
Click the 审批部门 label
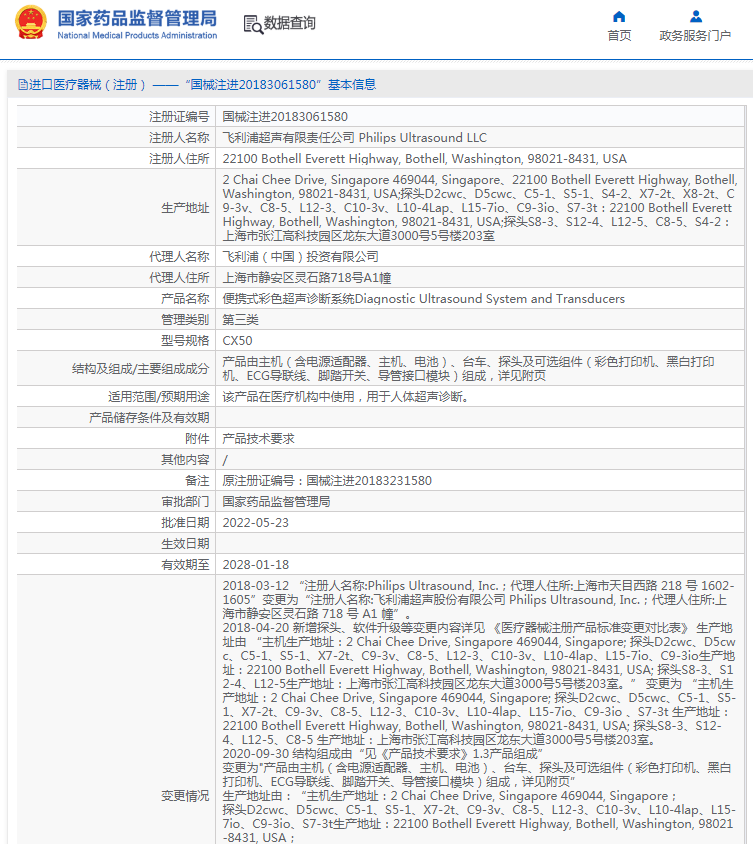[x=185, y=502]
